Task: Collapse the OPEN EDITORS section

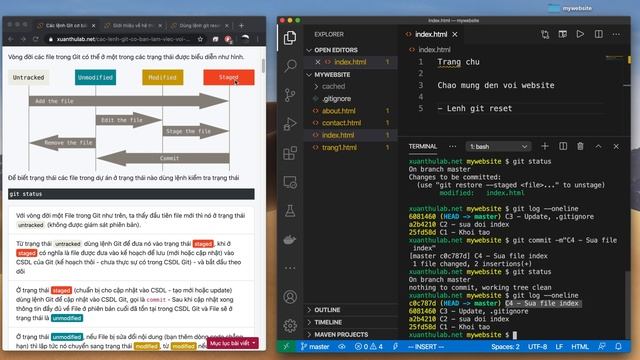Action: tap(309, 50)
